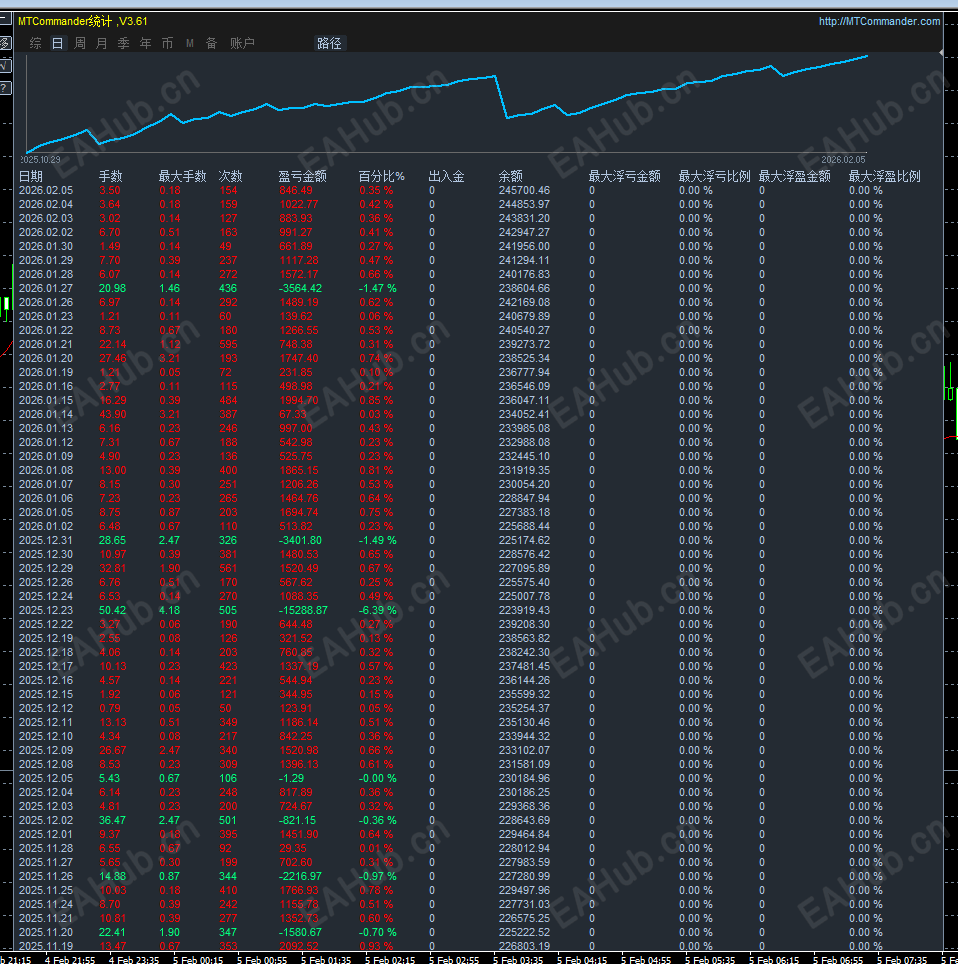958x964 pixels.
Task: Select the 年 yearly tab
Action: (146, 43)
